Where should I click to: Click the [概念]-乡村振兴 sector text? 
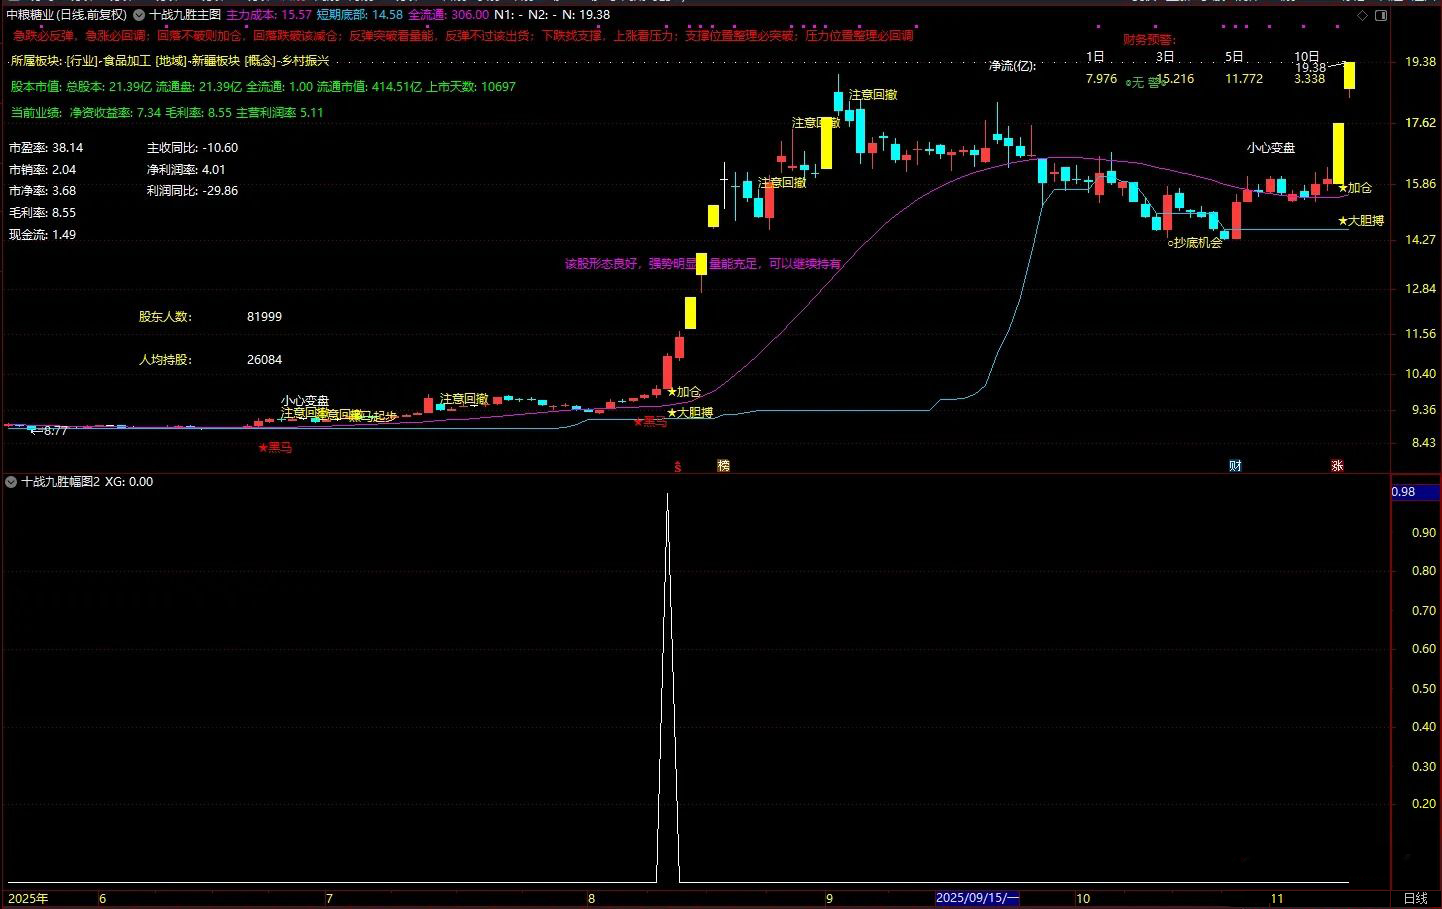pos(286,61)
